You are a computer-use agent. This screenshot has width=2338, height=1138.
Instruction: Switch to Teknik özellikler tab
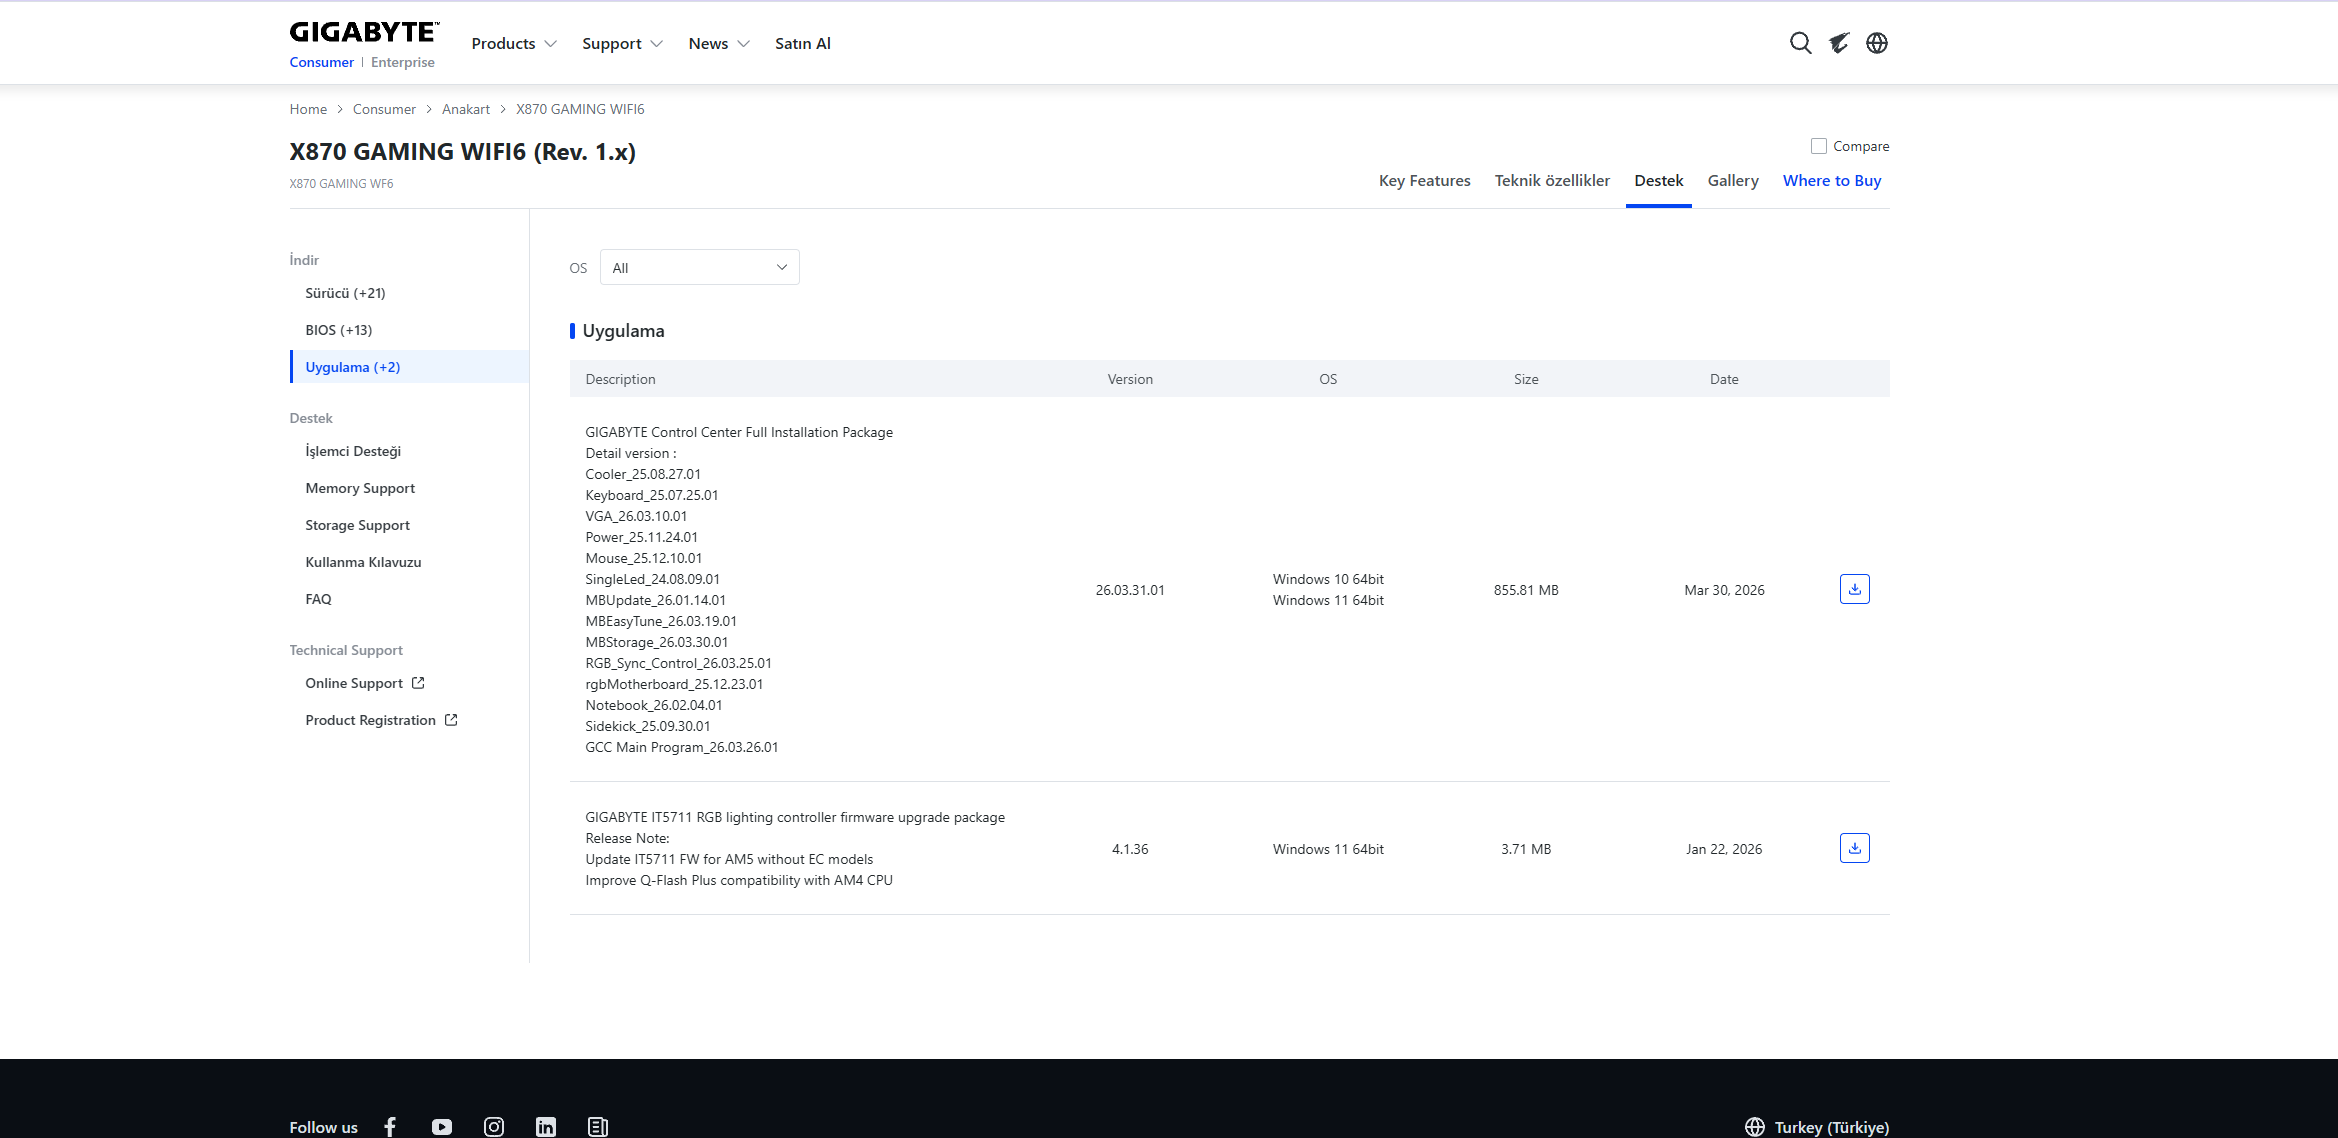coord(1552,181)
